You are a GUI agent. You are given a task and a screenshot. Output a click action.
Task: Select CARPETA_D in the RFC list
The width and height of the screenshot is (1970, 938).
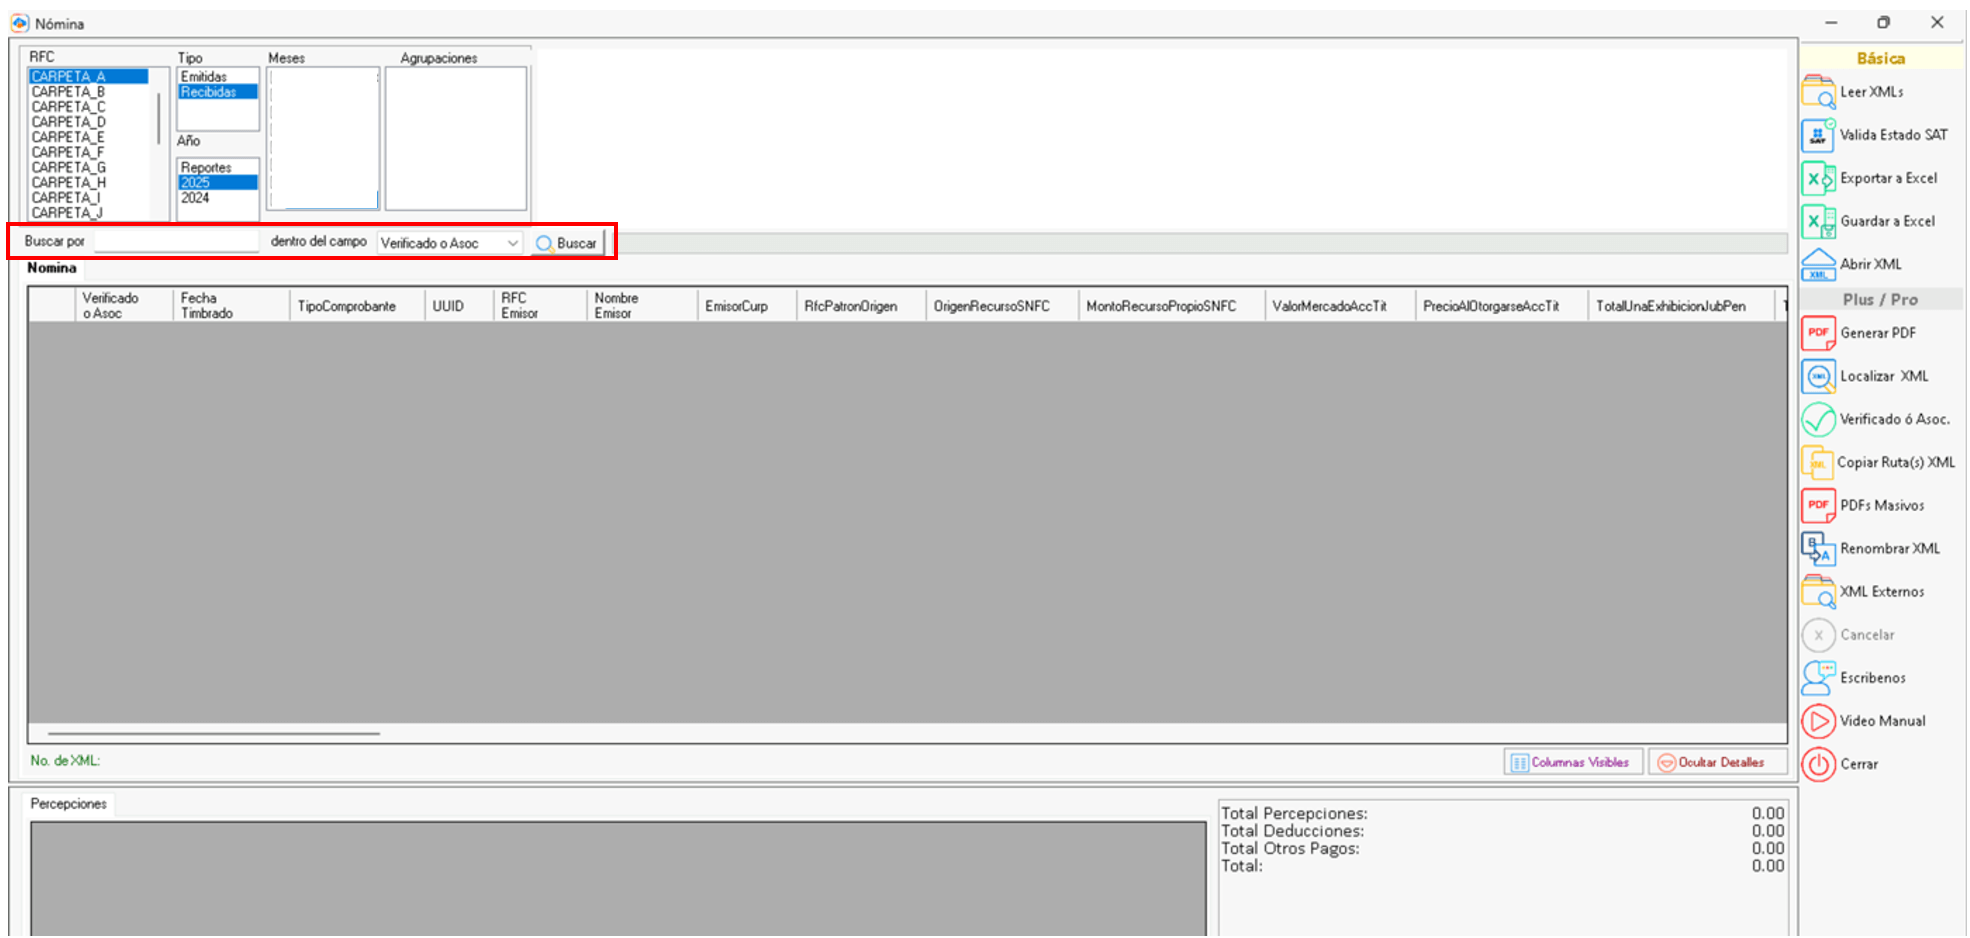tap(68, 122)
